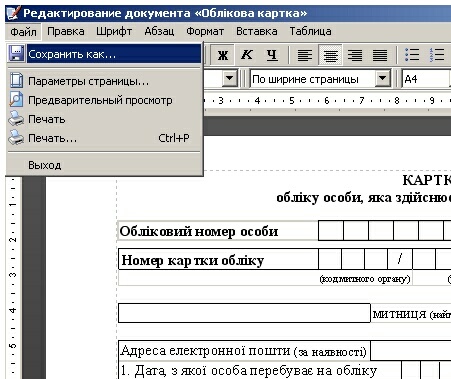The width and height of the screenshot is (451, 379).
Task: Click the print preview magnifier icon
Action: tap(16, 100)
